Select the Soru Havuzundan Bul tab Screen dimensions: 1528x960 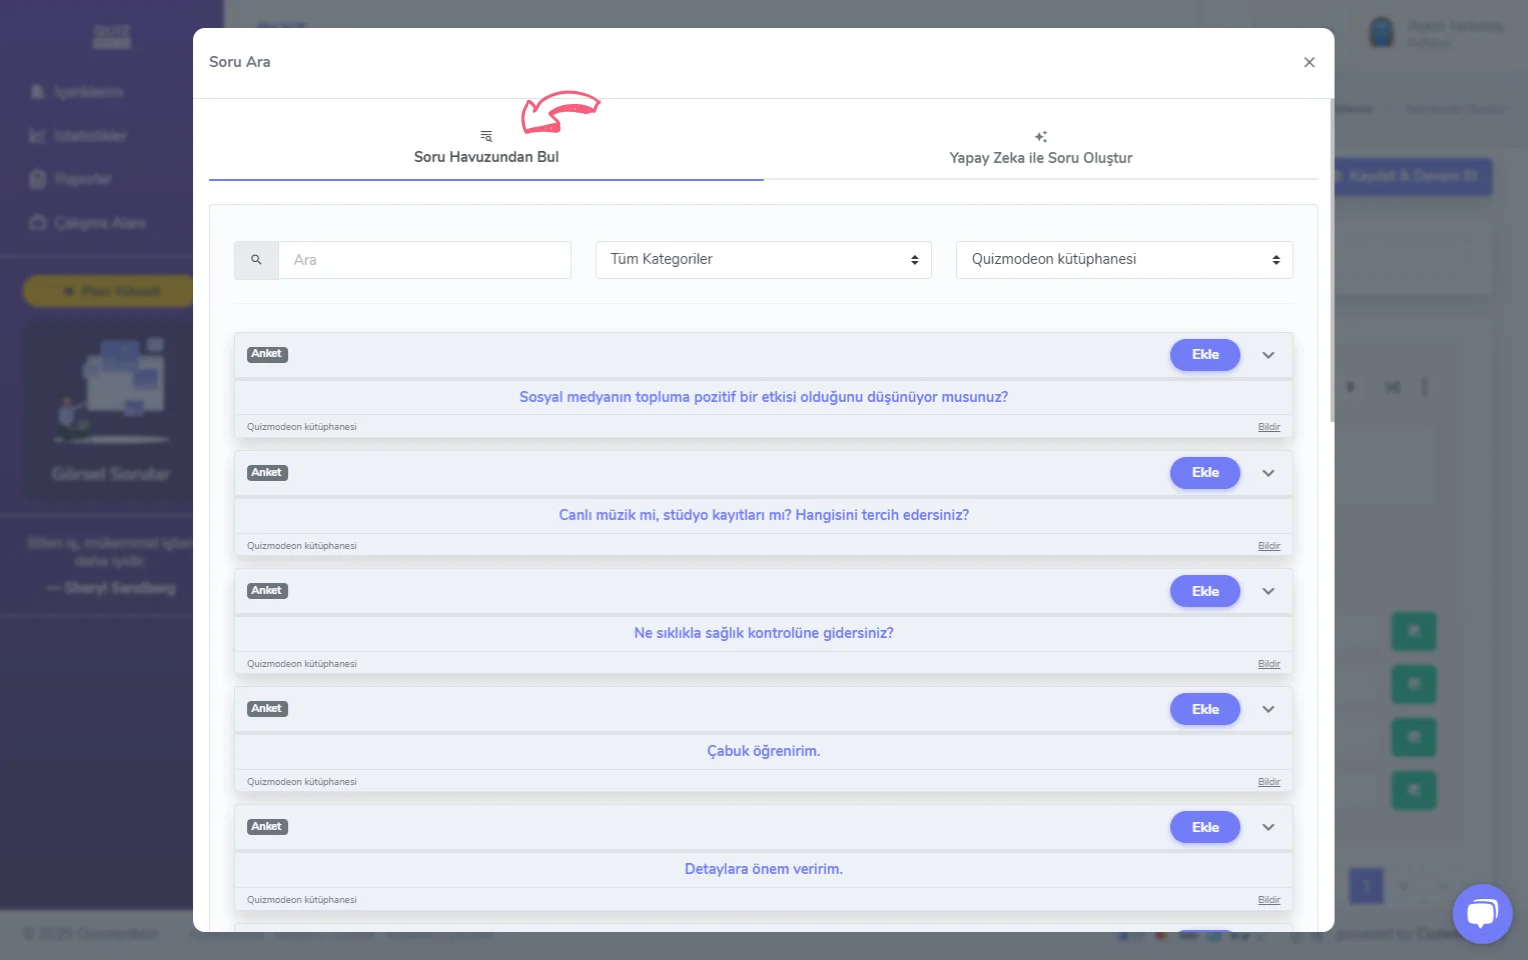pyautogui.click(x=486, y=157)
